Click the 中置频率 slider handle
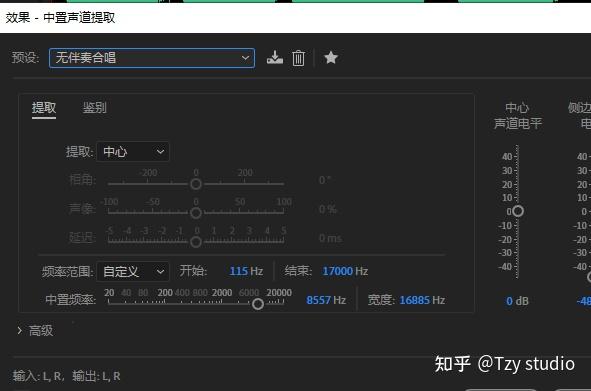Image resolution: width=591 pixels, height=391 pixels. point(258,304)
